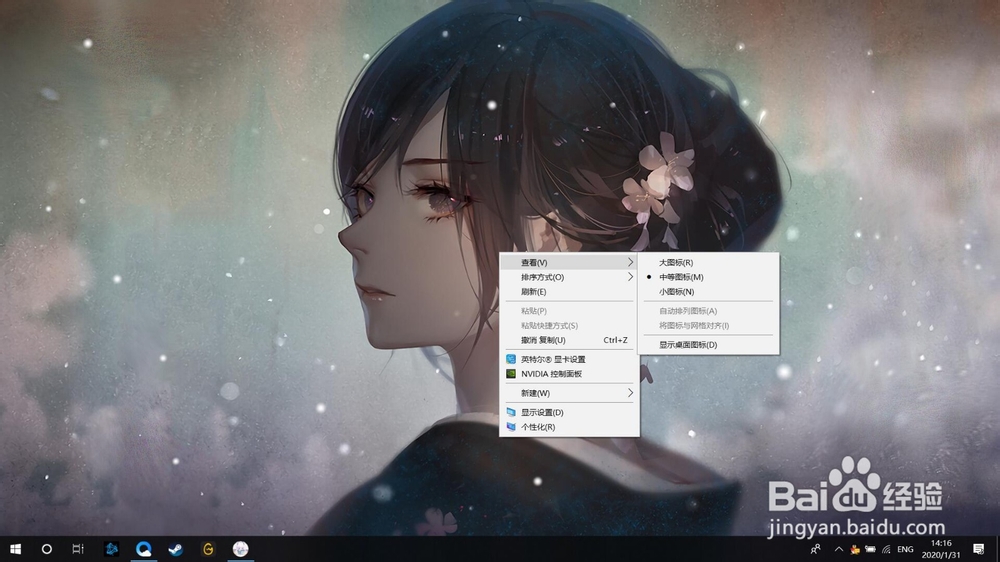Open Cortana circle in taskbar

[47, 549]
